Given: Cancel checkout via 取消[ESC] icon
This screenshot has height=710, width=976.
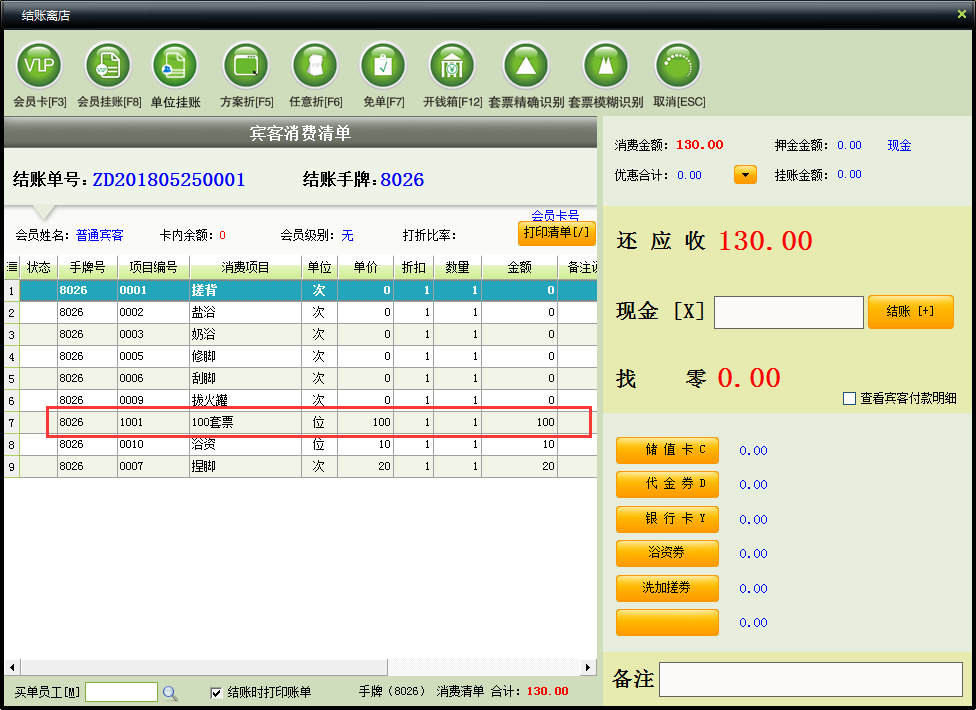Looking at the screenshot, I should (678, 67).
